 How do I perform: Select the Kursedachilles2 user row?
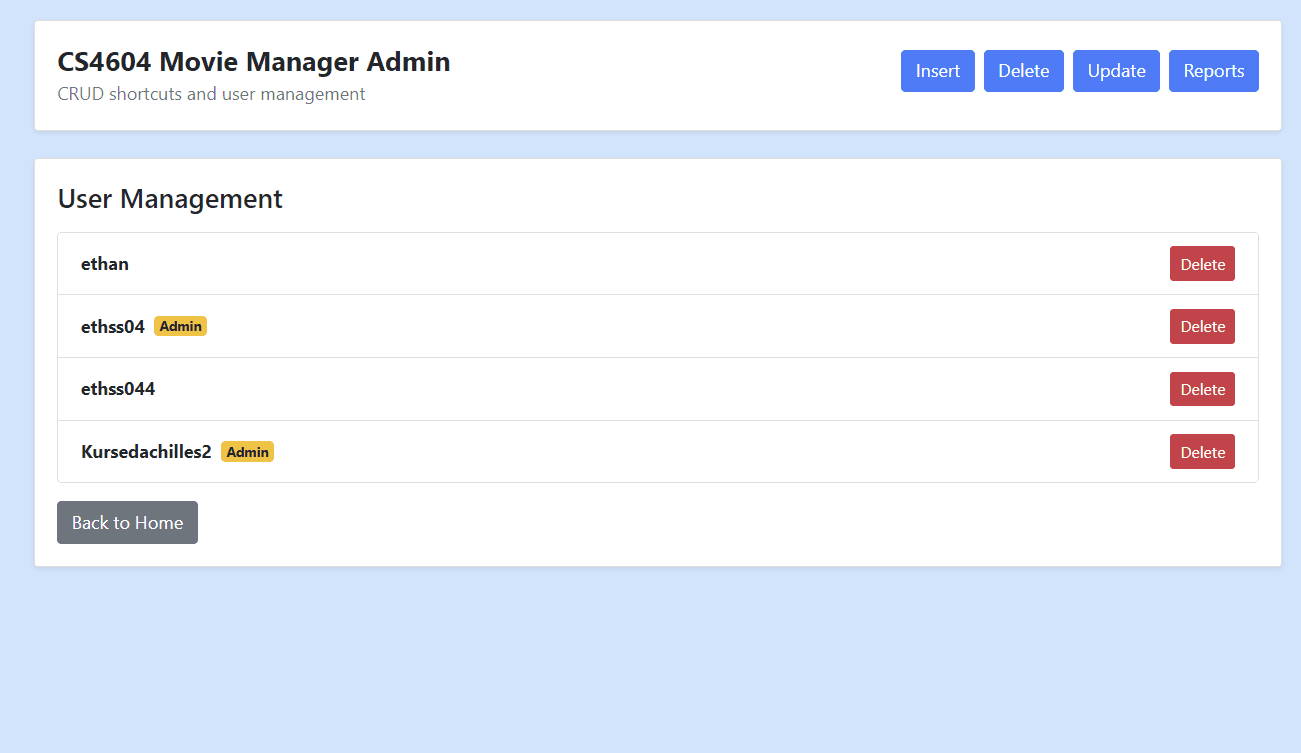point(600,451)
